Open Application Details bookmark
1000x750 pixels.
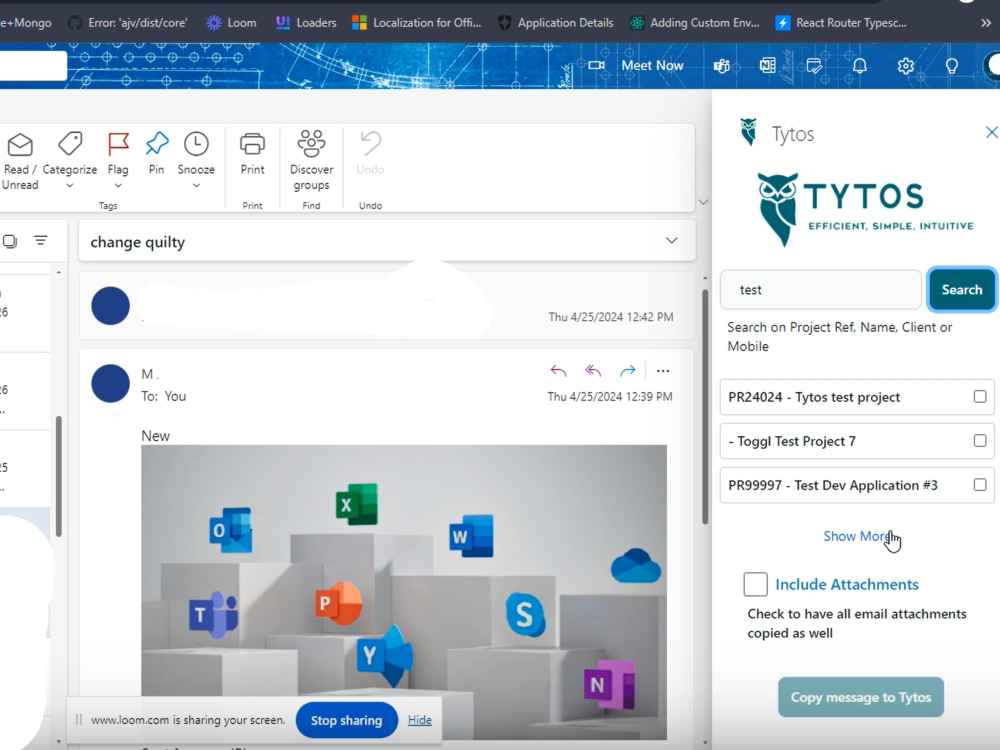point(555,23)
